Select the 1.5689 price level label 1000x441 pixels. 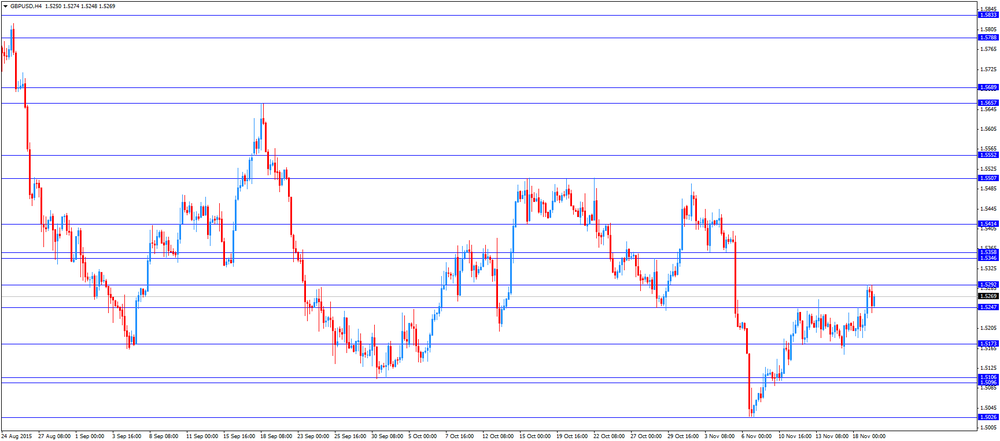coord(987,87)
